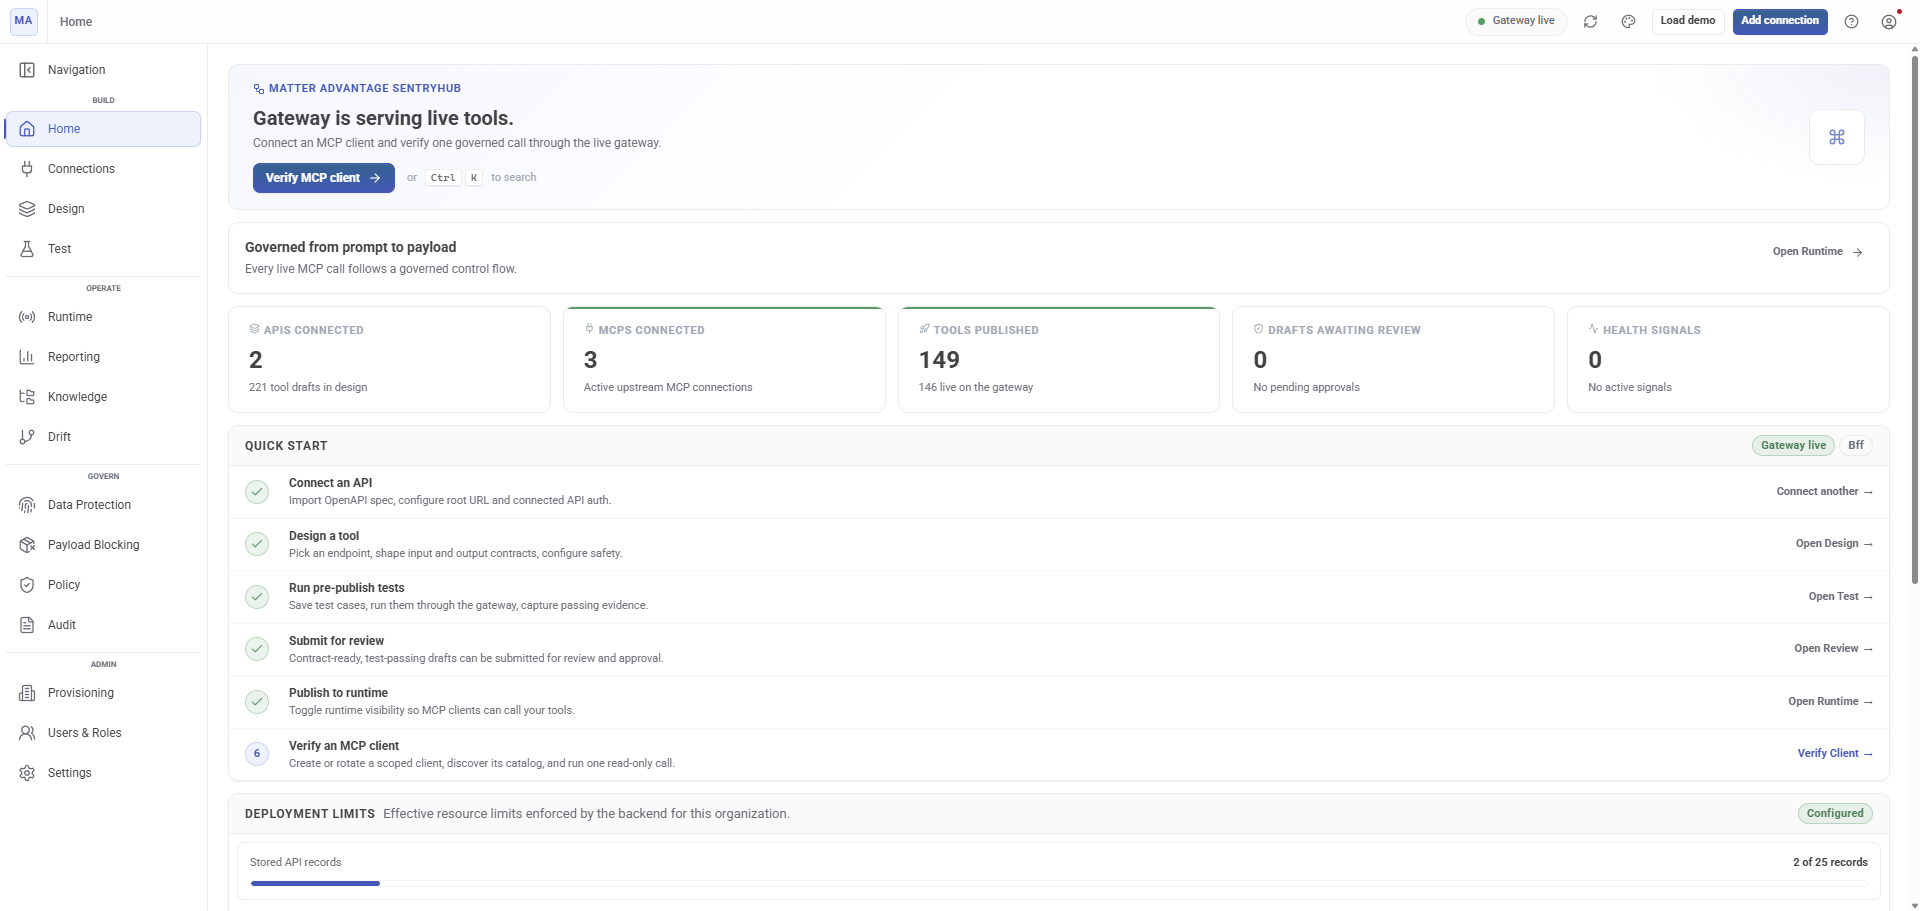Click the Connect an API checkmark
1920x911 pixels.
[x=257, y=491]
